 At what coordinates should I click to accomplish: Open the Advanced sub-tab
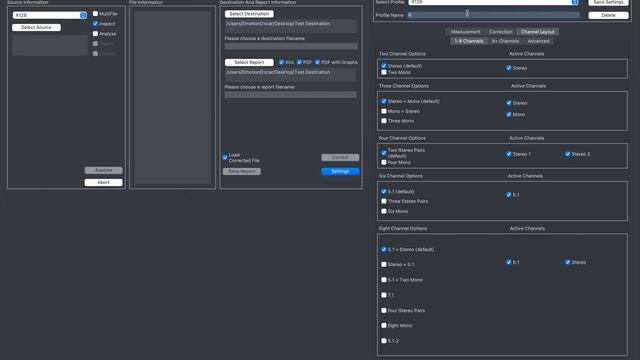click(x=538, y=41)
